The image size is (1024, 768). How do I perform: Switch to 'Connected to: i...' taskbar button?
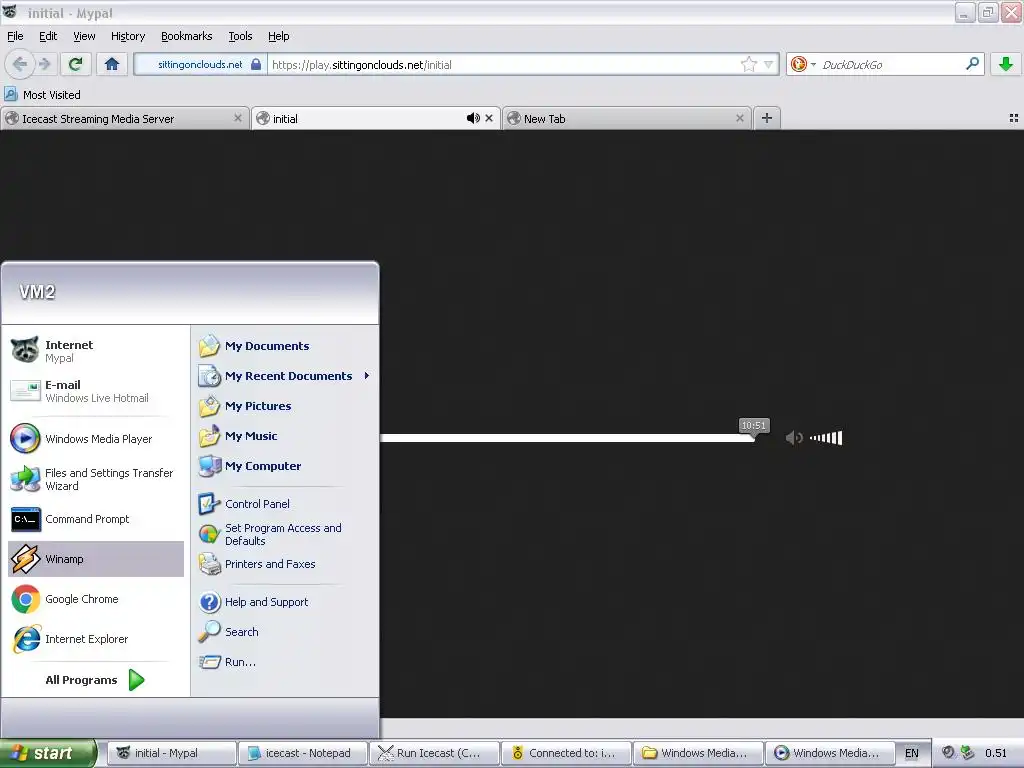click(x=567, y=753)
